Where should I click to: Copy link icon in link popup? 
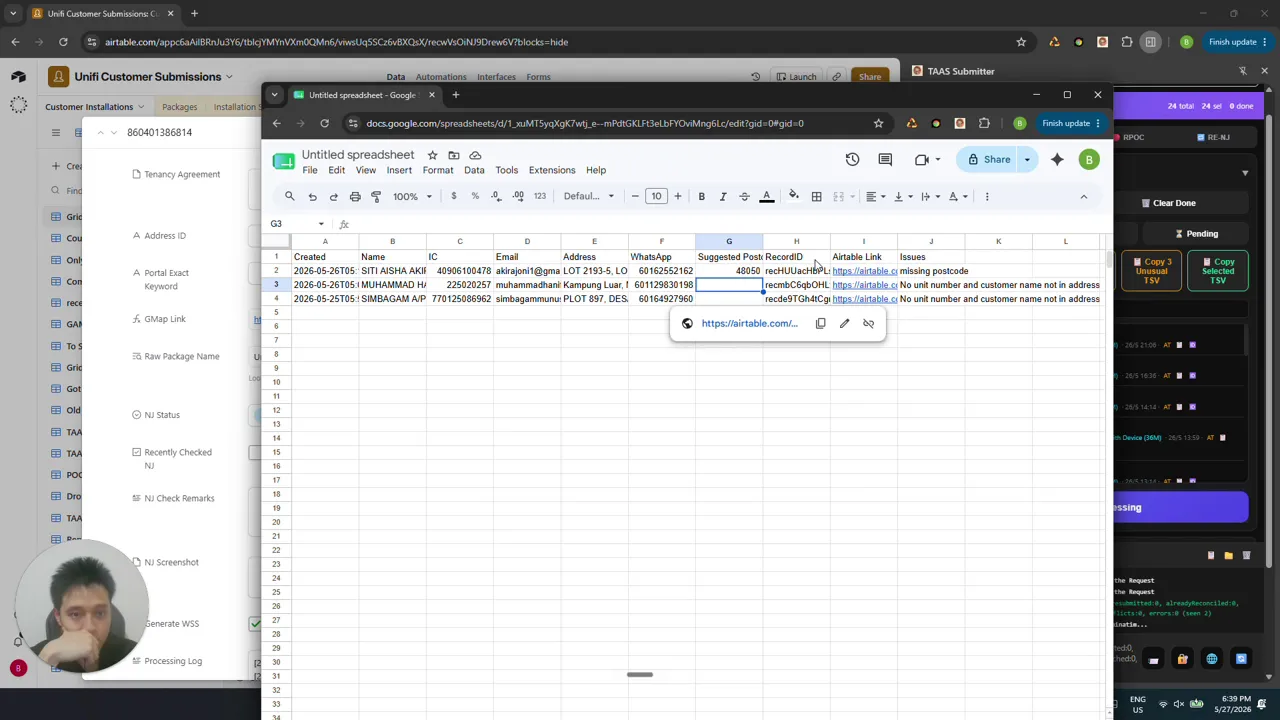tap(821, 323)
